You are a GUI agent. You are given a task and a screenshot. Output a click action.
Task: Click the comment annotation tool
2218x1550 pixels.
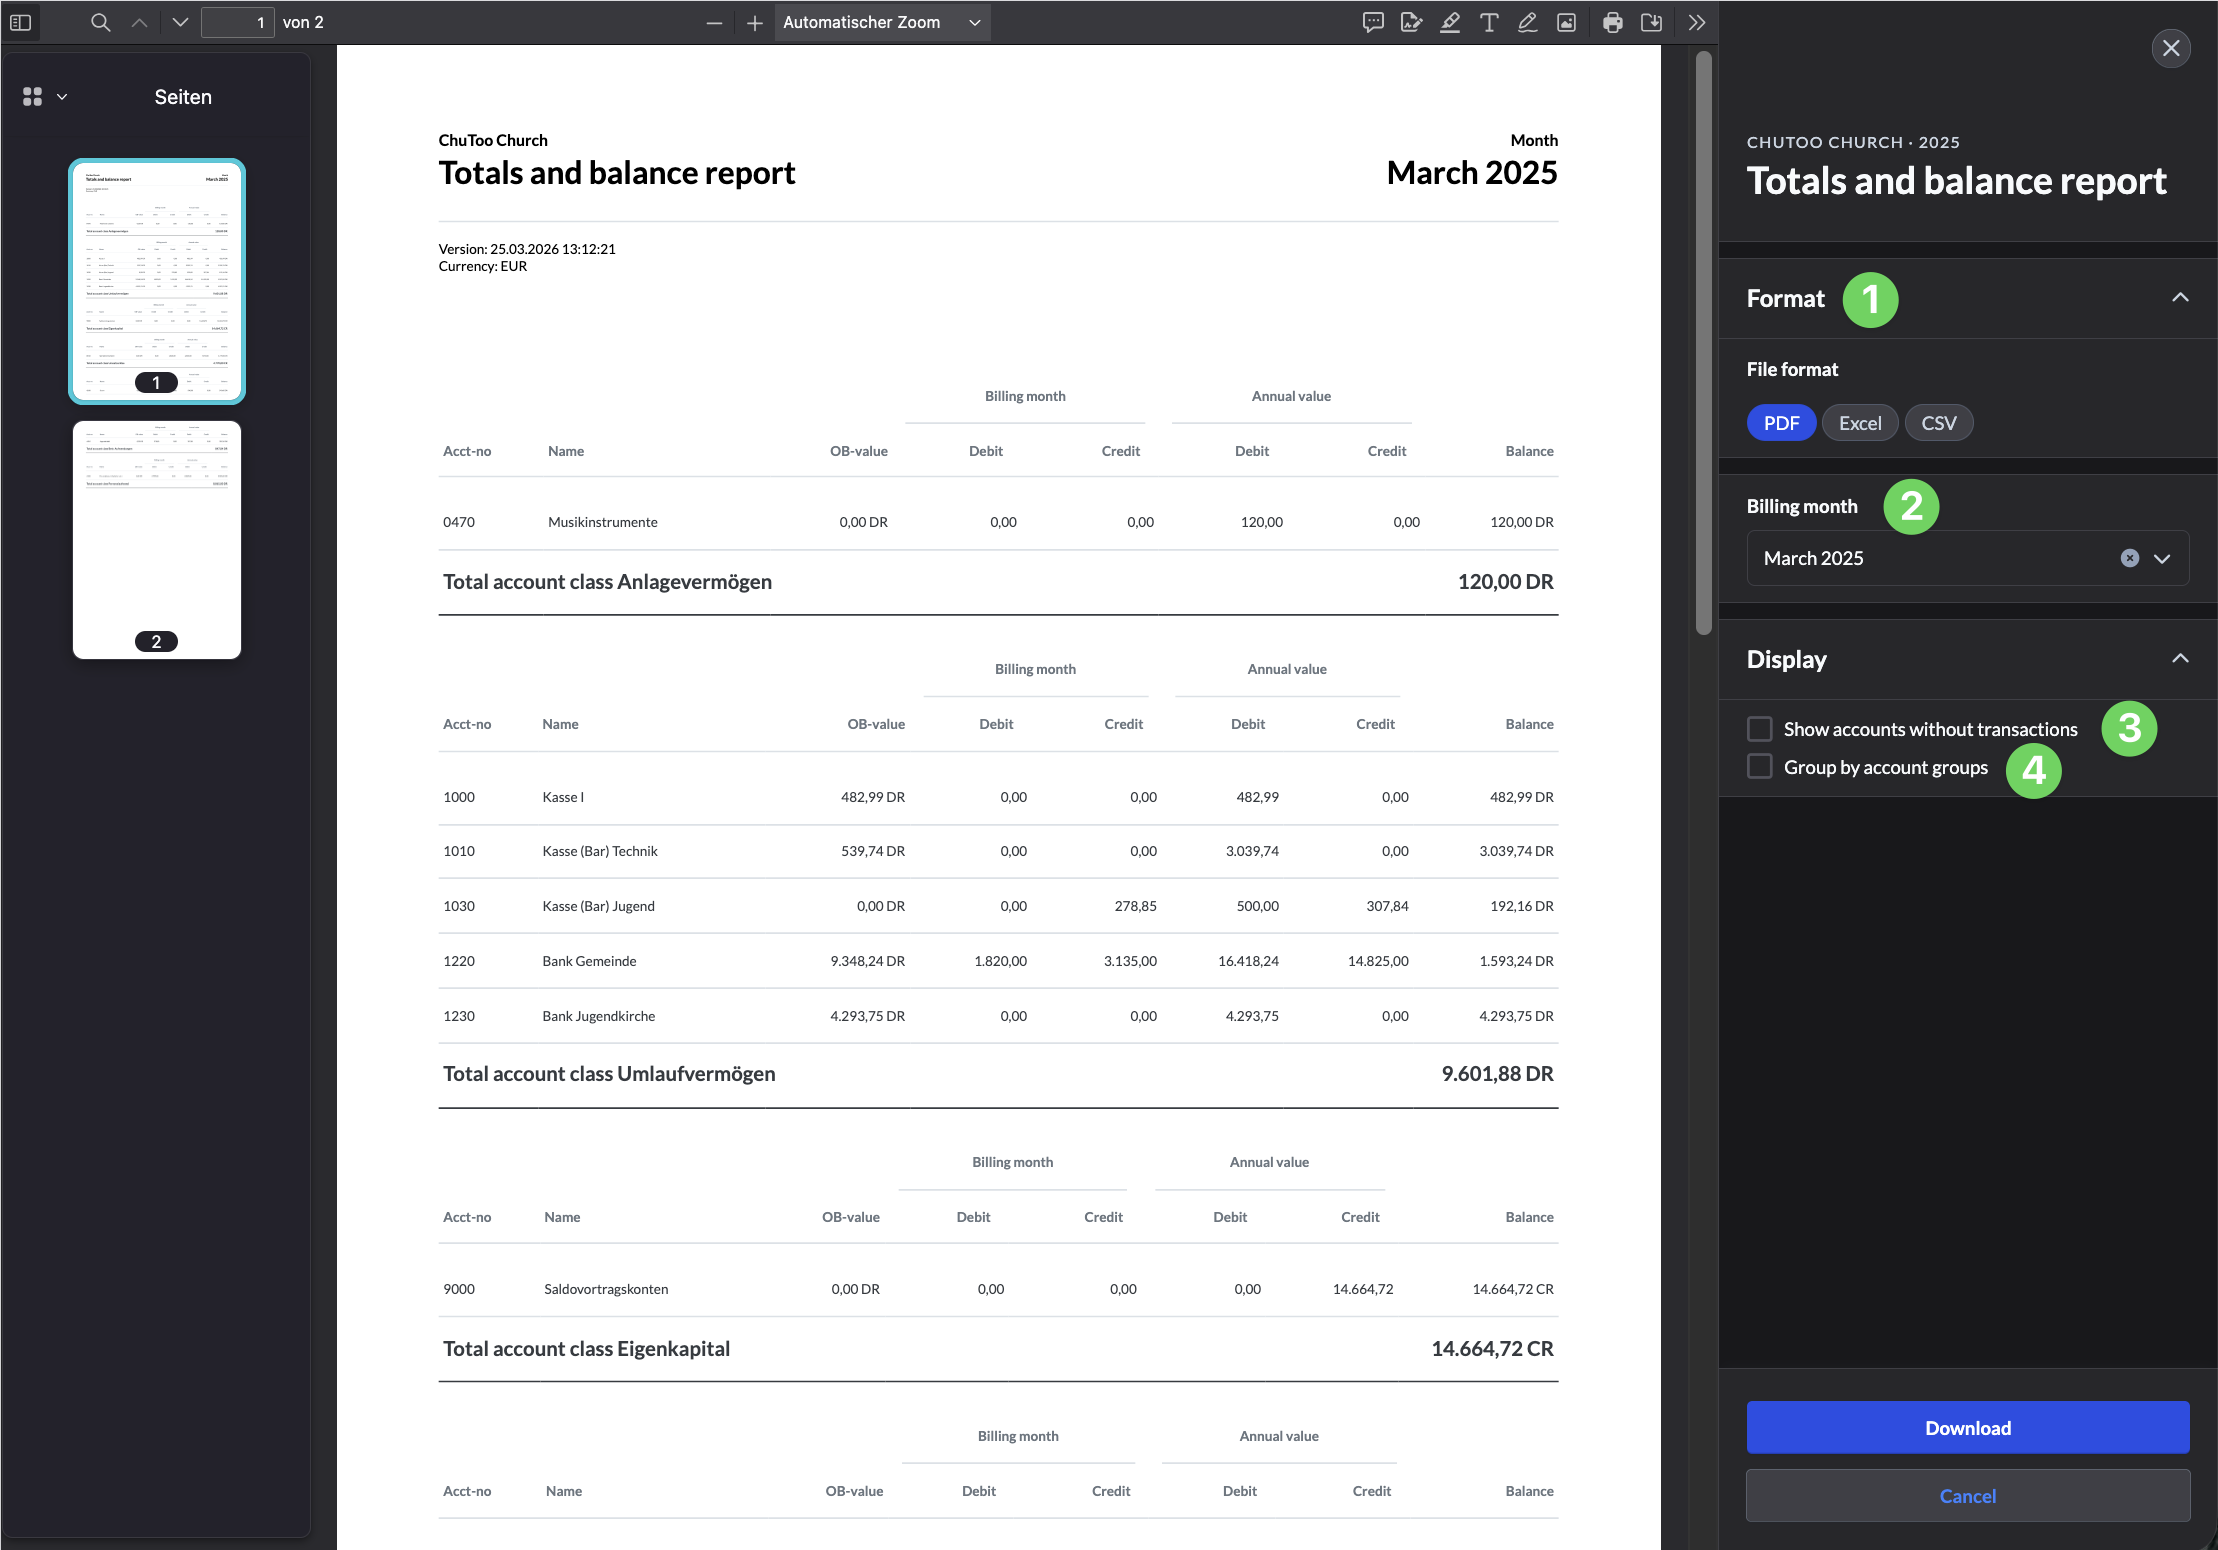pyautogui.click(x=1373, y=22)
